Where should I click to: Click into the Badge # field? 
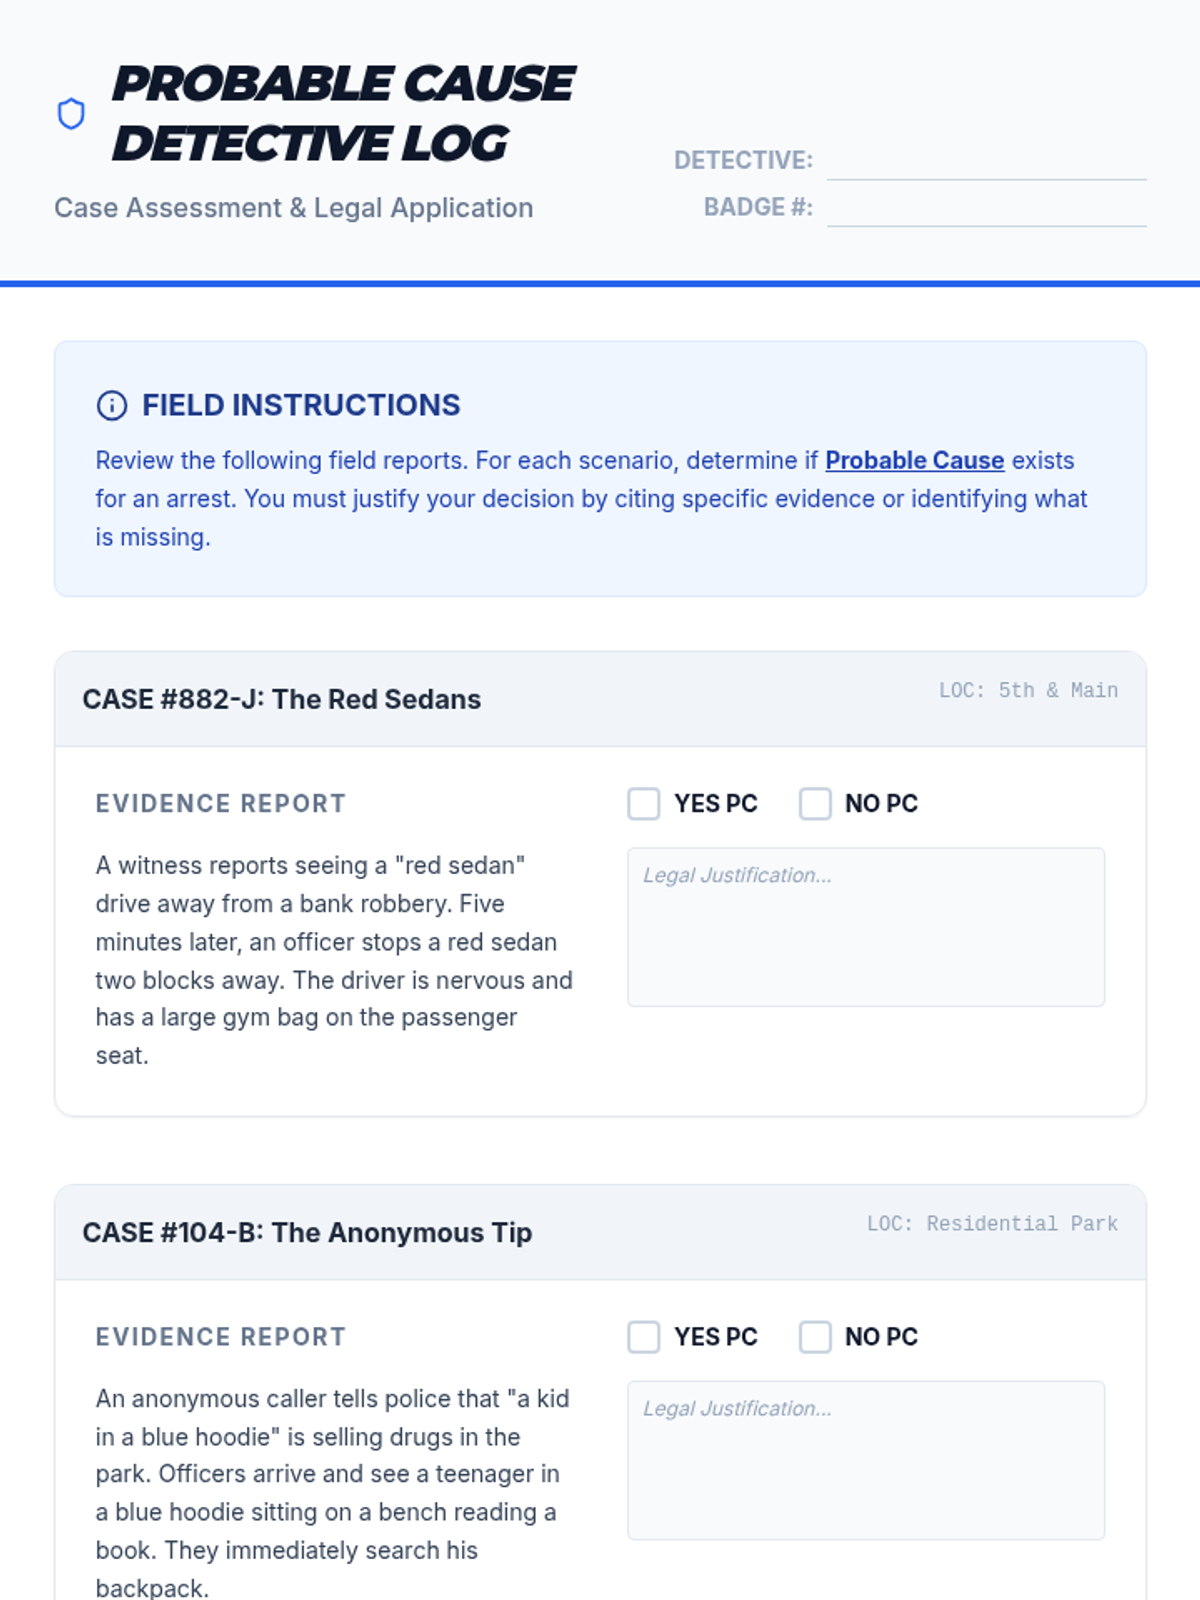coord(986,207)
